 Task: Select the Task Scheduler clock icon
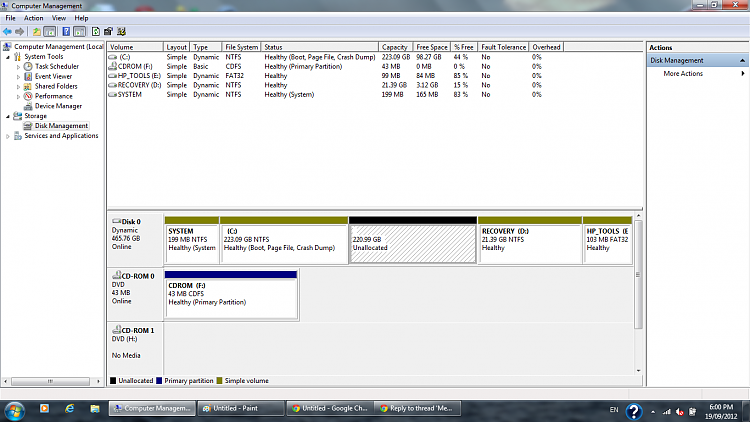pyautogui.click(x=28, y=67)
